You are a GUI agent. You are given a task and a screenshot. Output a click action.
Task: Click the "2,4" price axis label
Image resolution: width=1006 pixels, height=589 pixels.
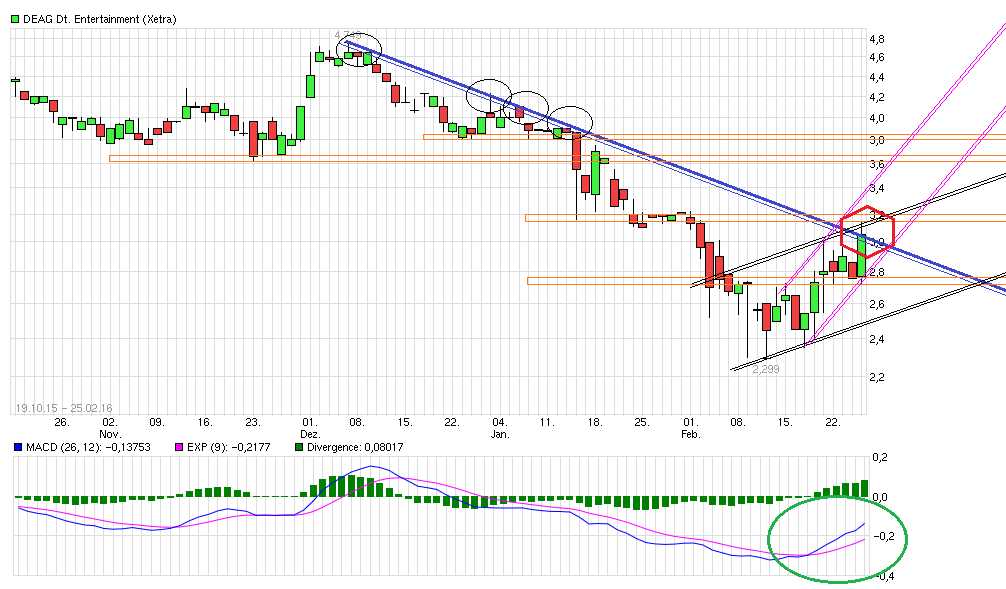pyautogui.click(x=877, y=339)
